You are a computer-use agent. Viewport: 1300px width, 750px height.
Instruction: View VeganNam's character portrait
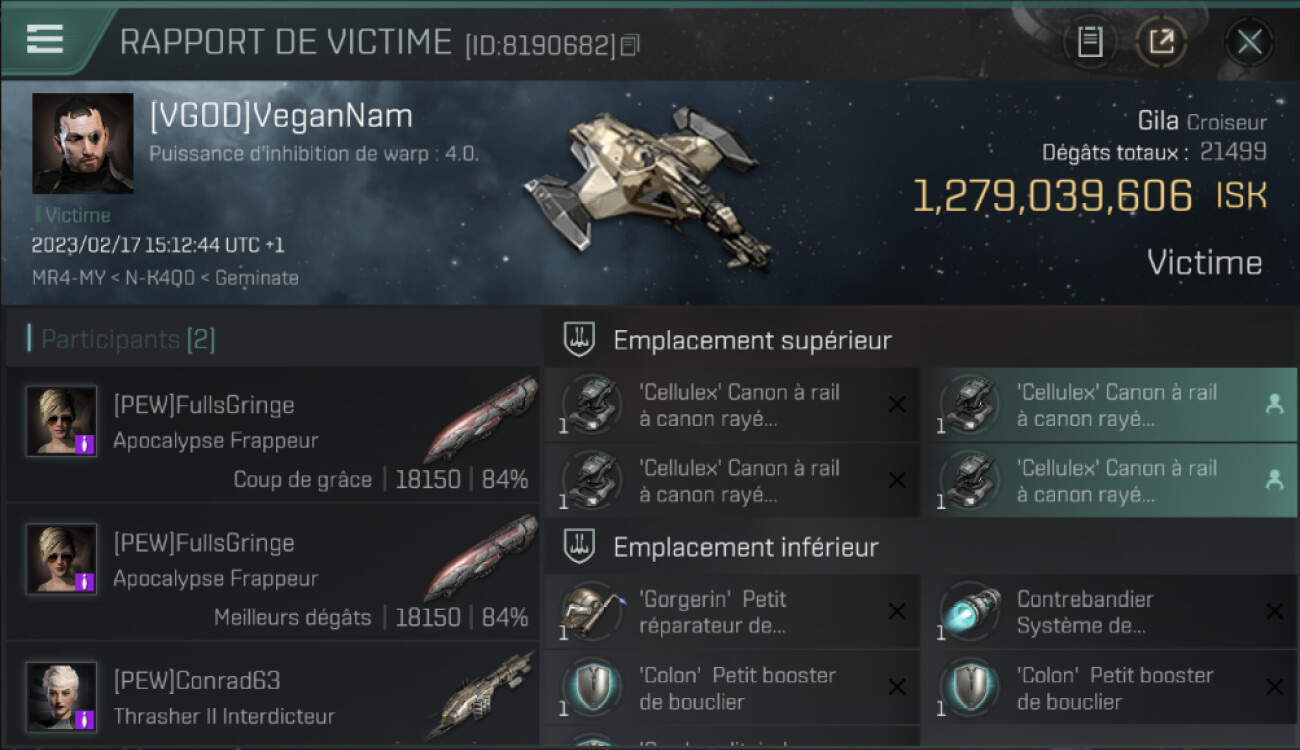click(x=83, y=143)
